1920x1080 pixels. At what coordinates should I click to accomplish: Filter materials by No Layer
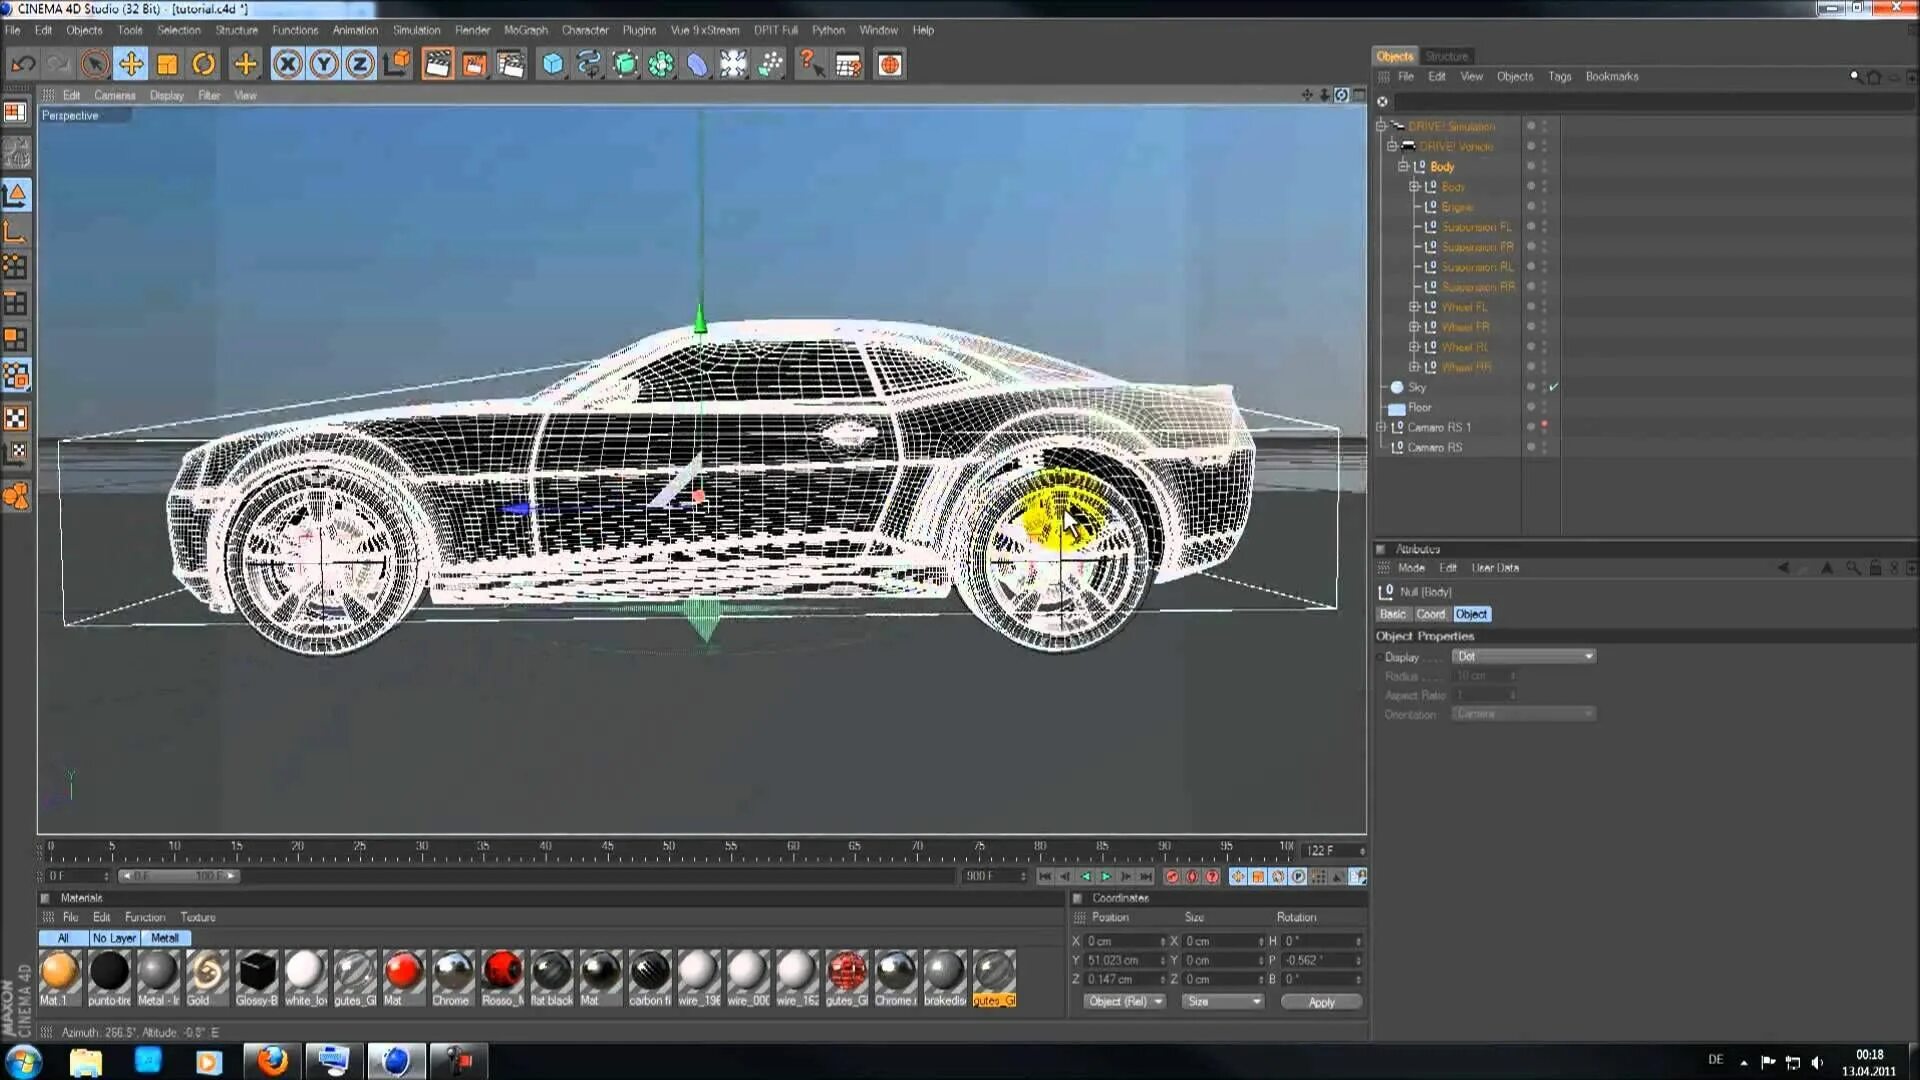point(114,938)
